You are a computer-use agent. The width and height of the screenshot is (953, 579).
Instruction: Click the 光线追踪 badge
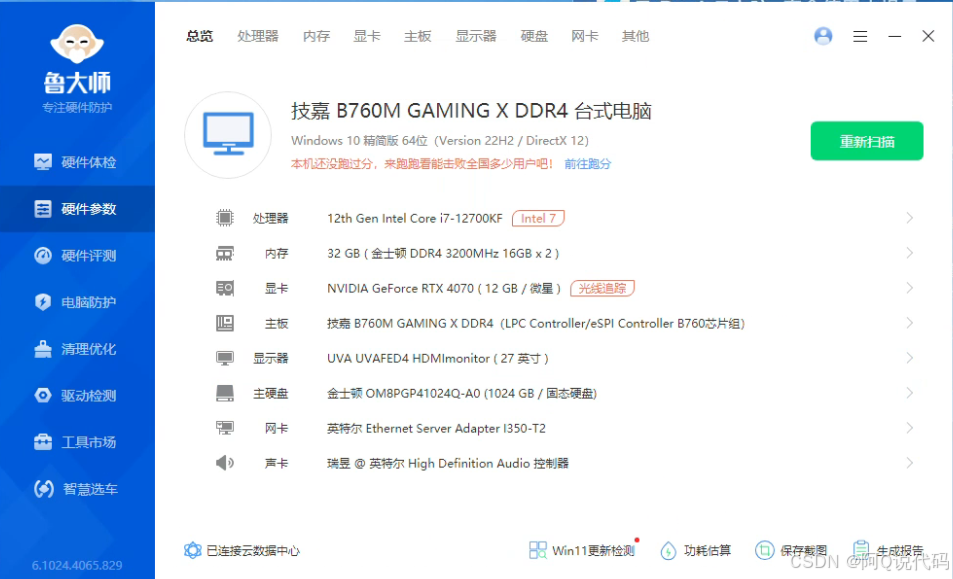602,288
